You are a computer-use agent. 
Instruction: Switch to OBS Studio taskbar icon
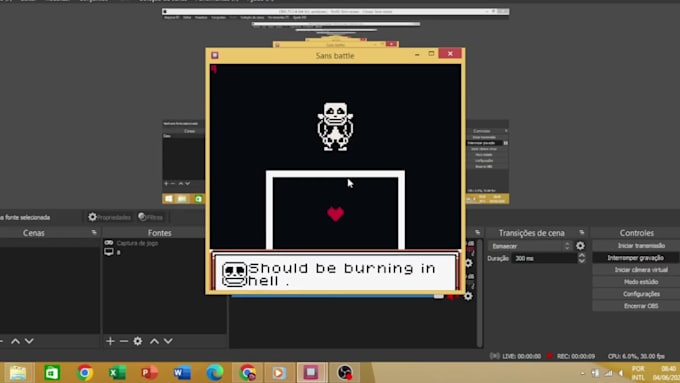345,373
